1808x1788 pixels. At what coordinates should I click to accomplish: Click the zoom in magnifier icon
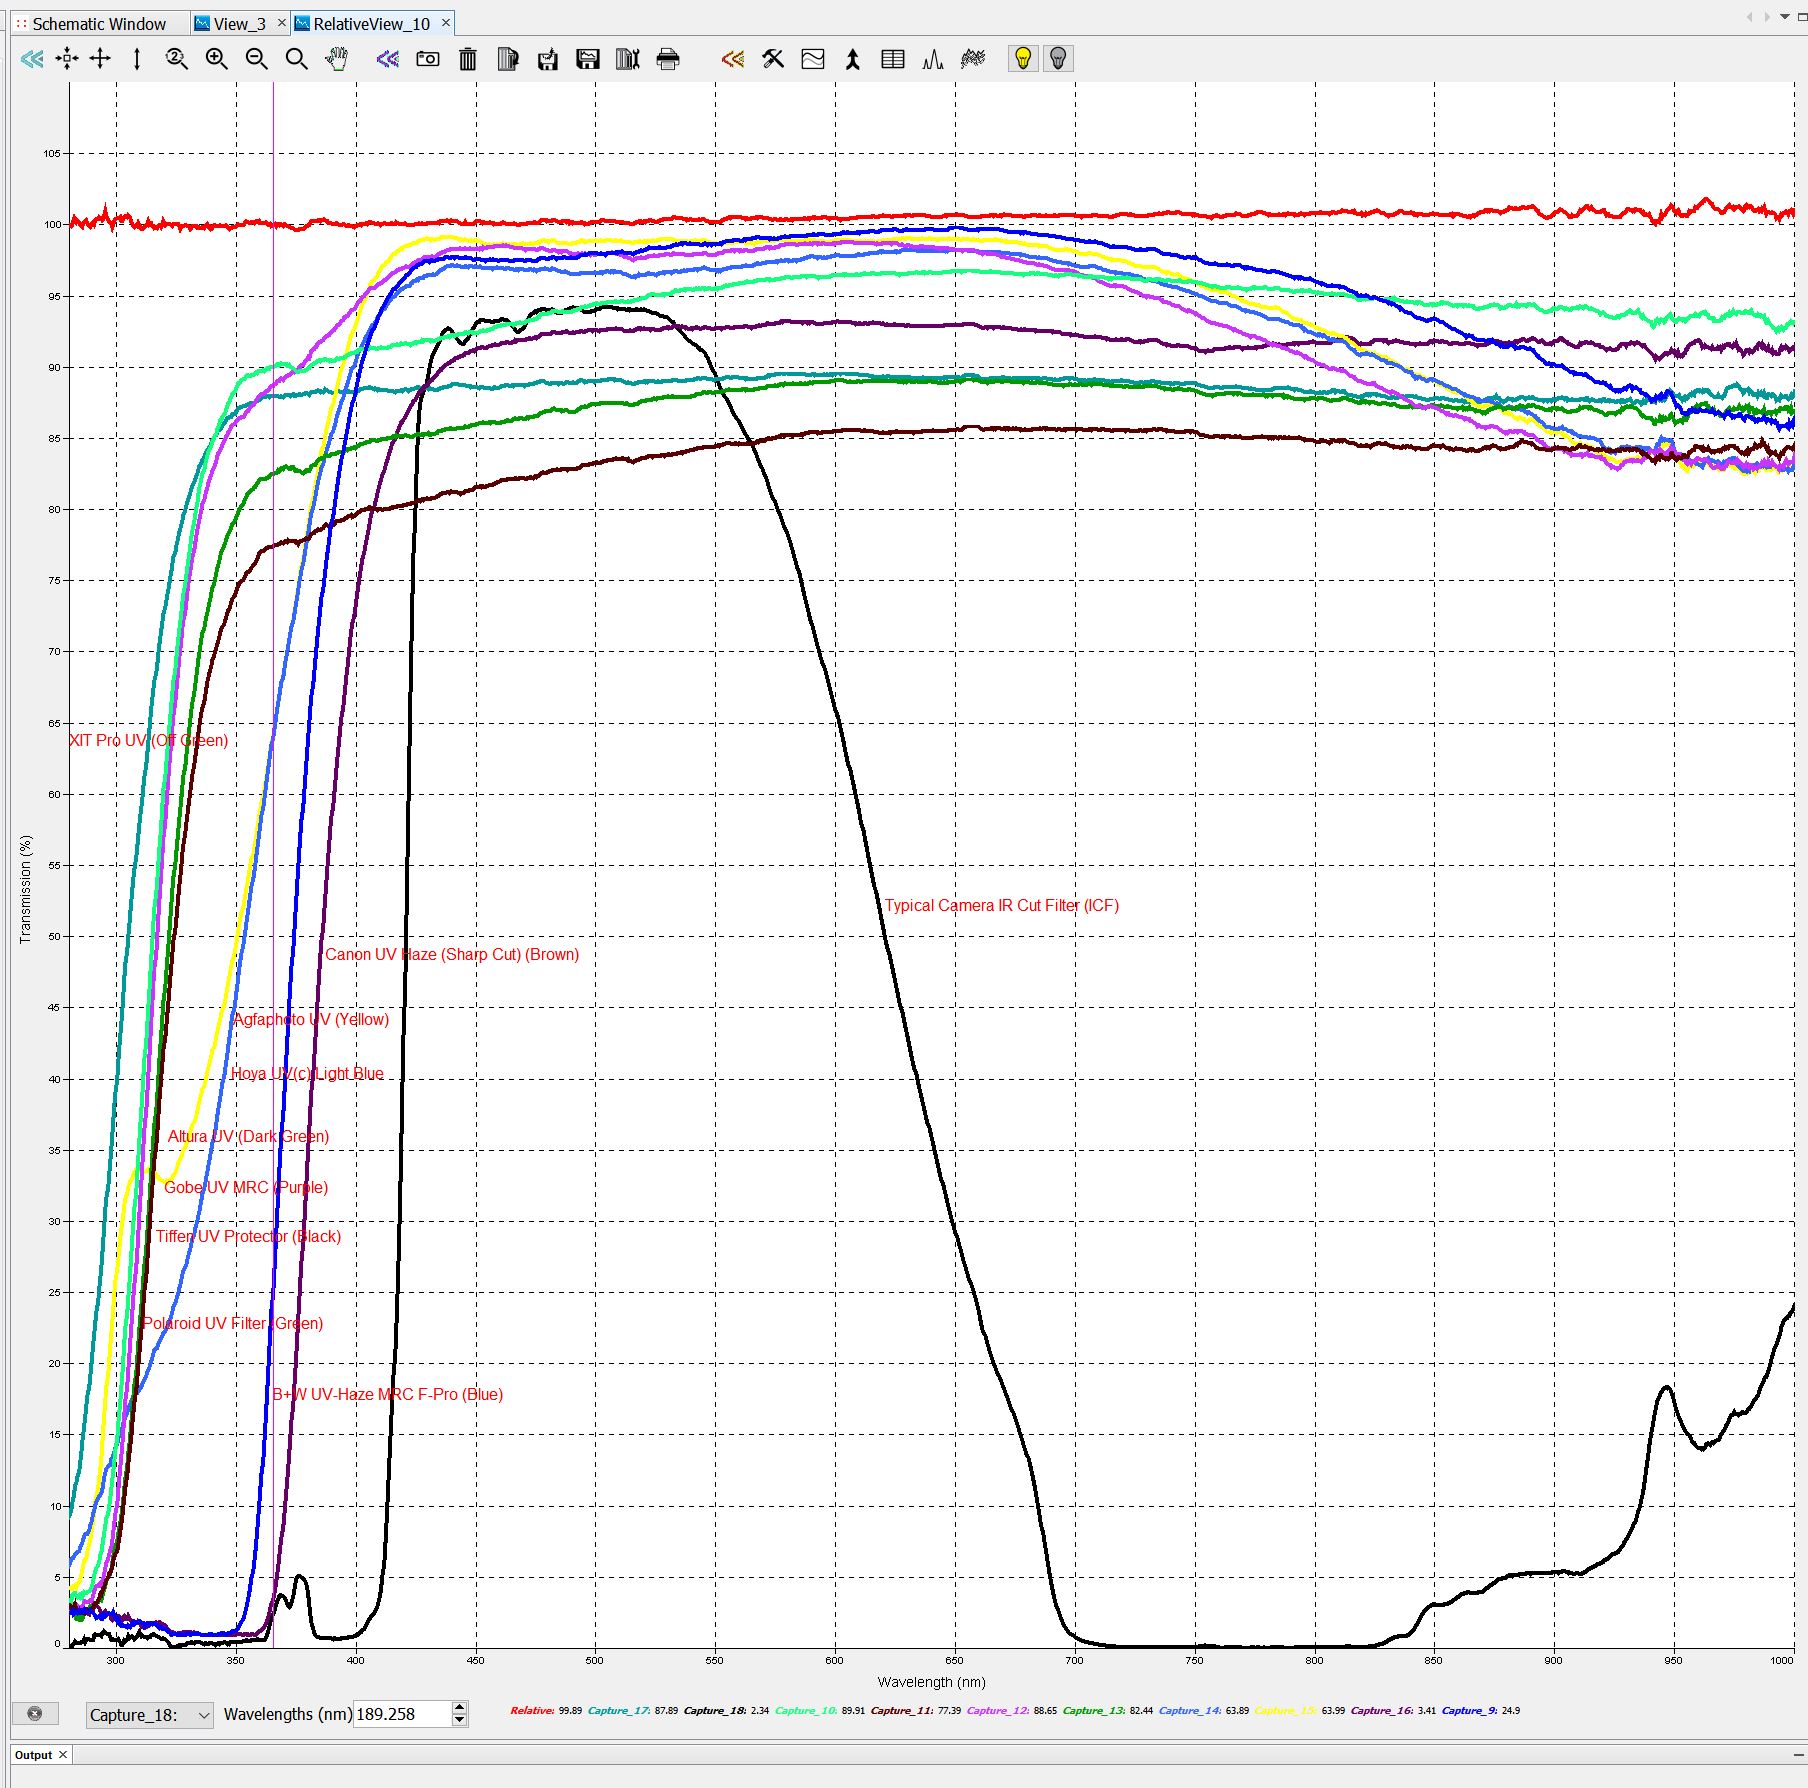point(217,59)
